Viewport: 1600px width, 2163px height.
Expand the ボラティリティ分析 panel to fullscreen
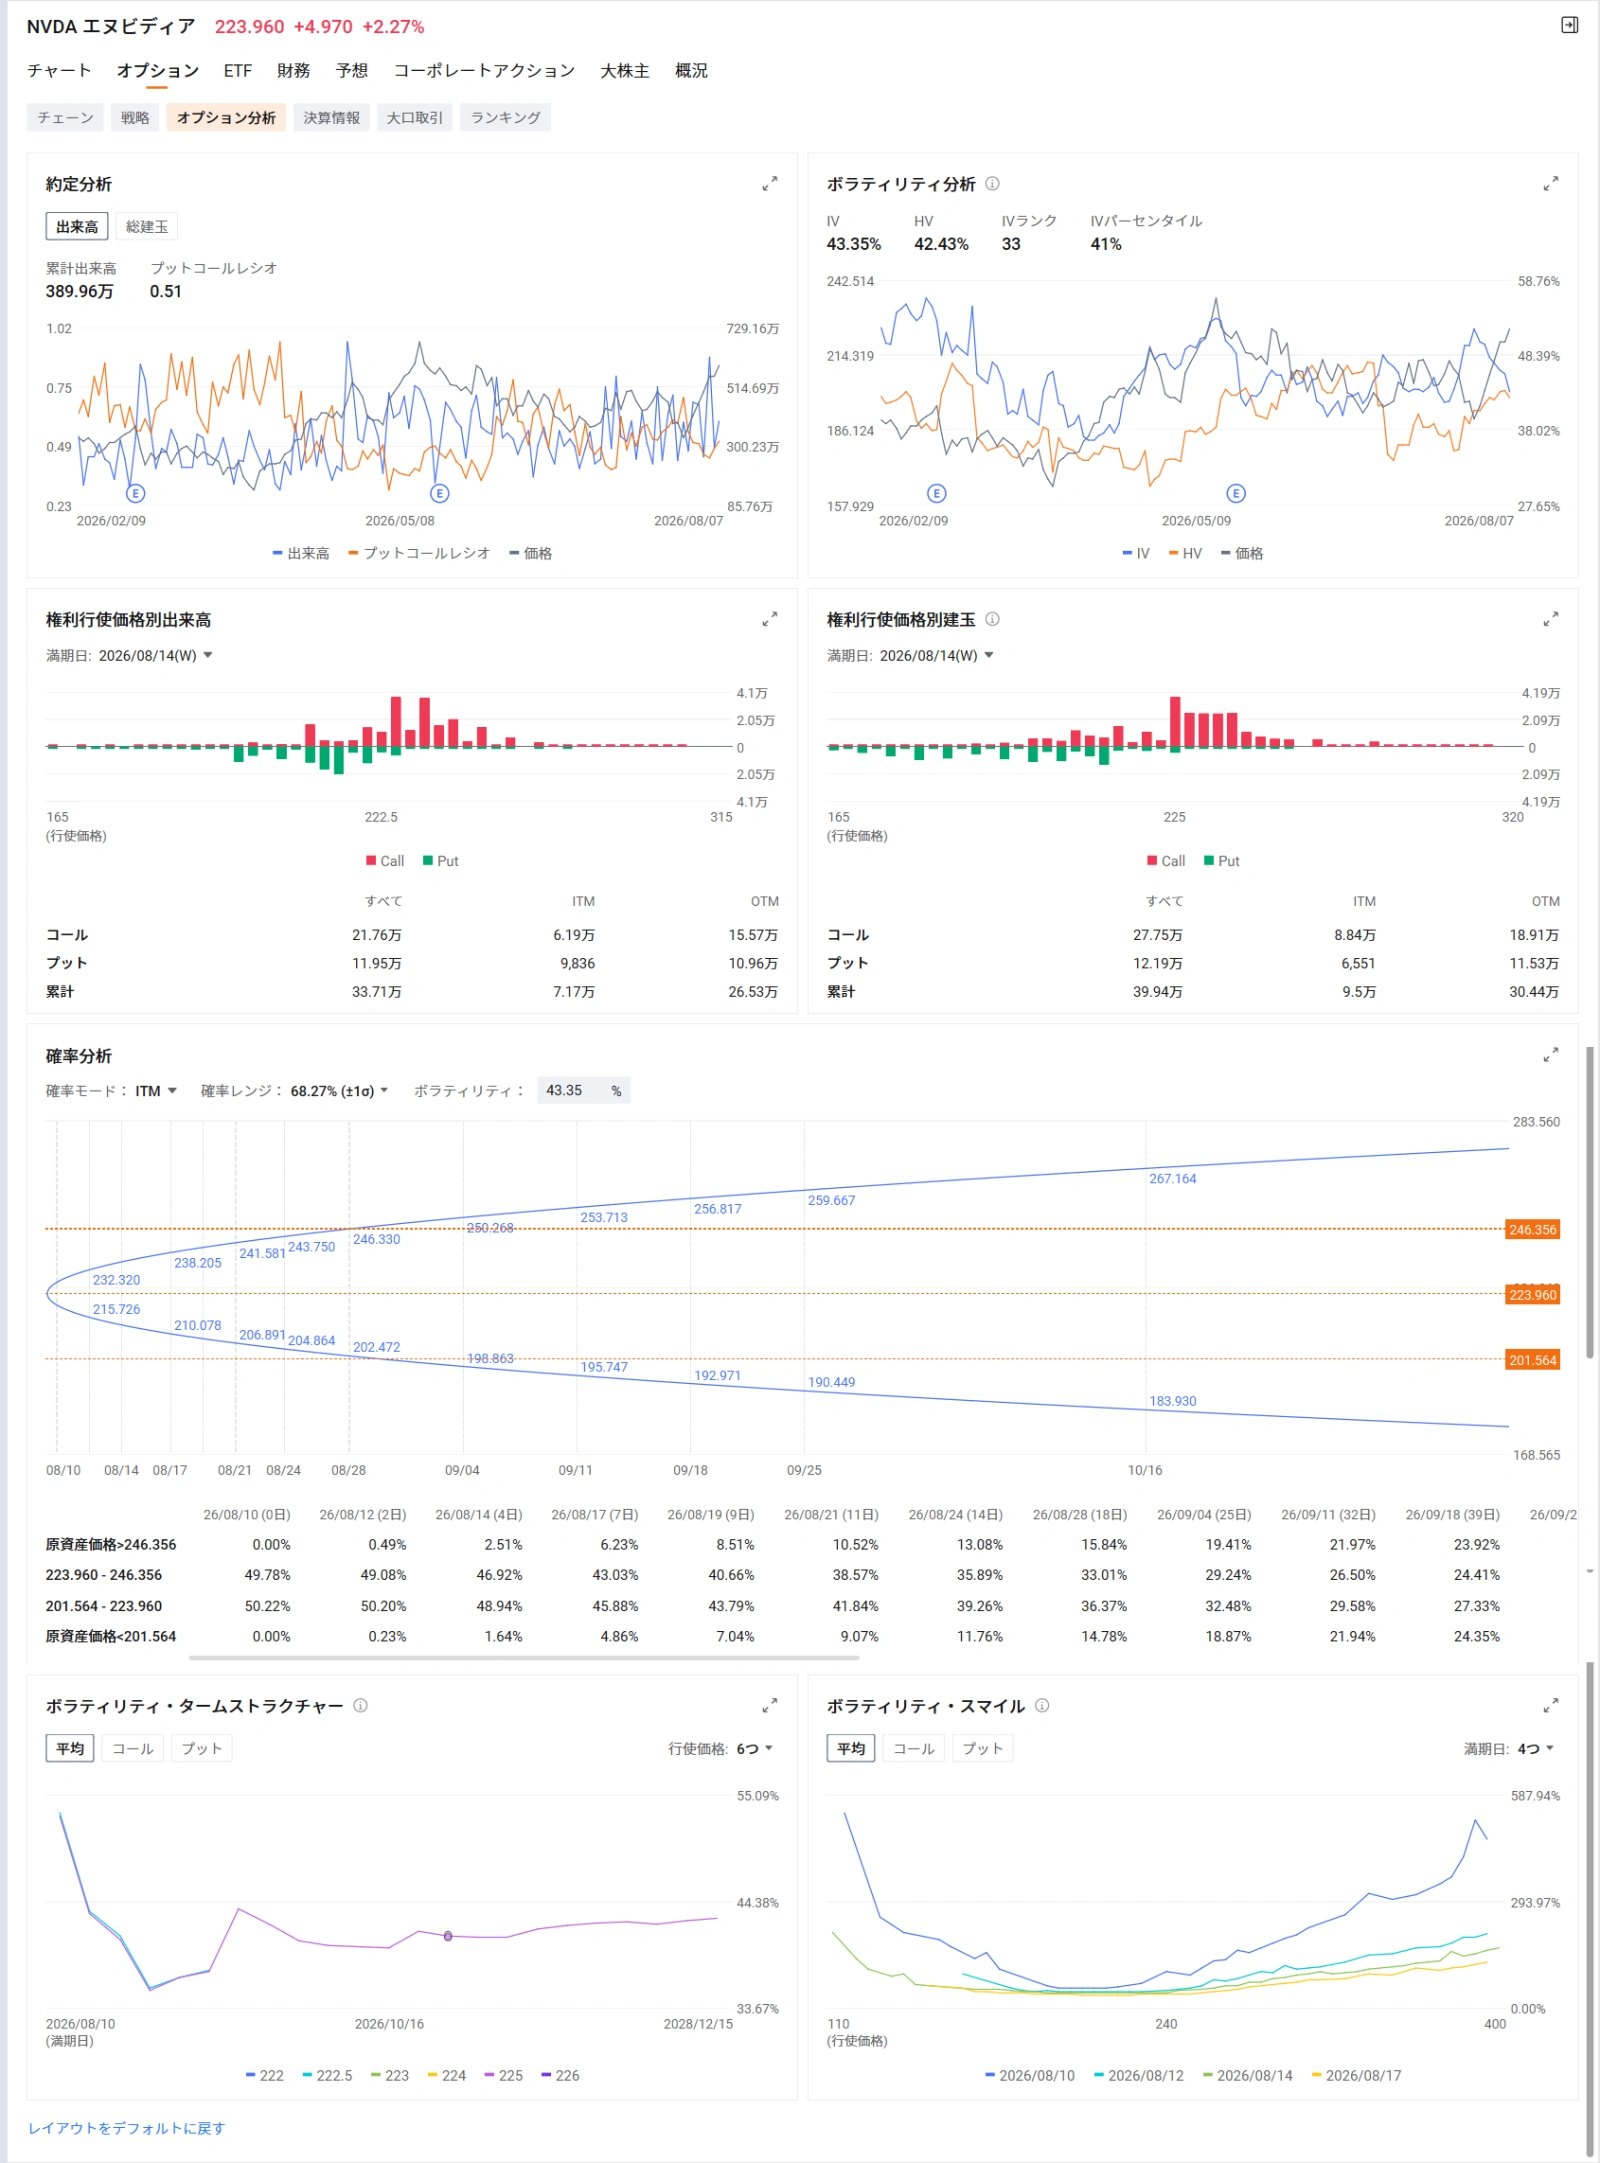point(1550,184)
